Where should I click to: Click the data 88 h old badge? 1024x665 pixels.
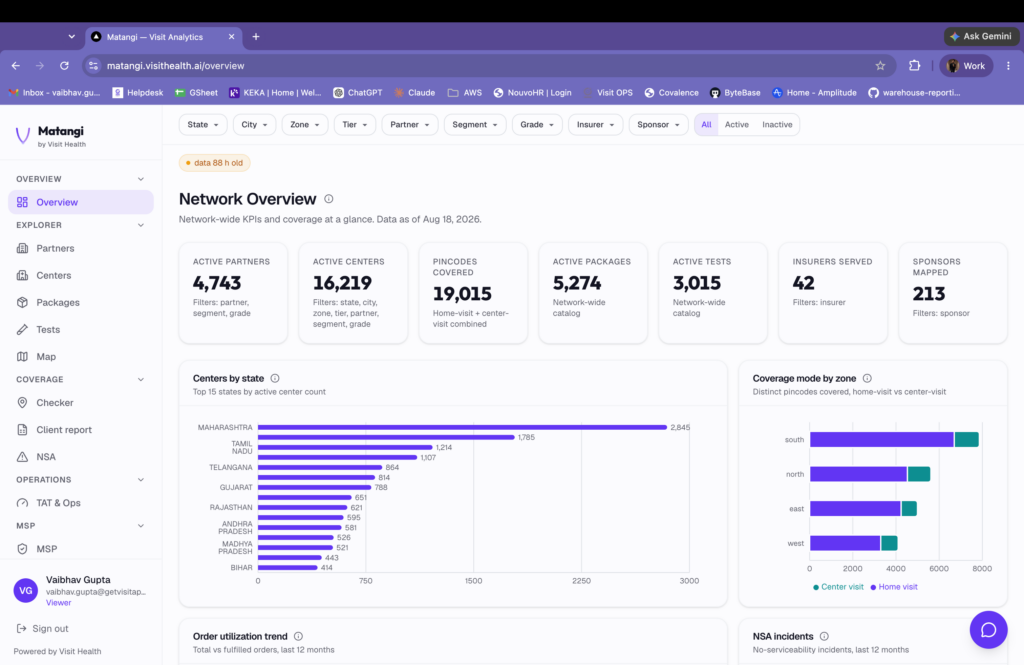coord(214,163)
